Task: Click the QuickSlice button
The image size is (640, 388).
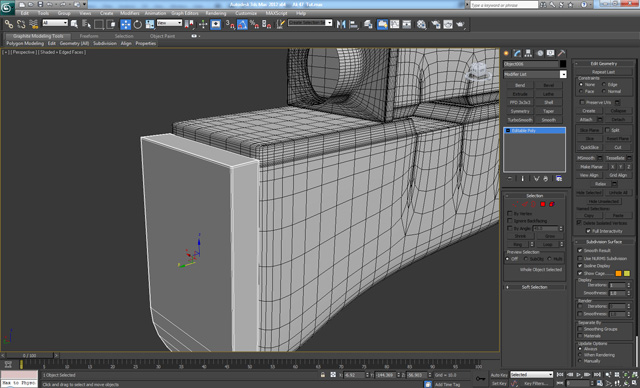Action: (x=589, y=147)
